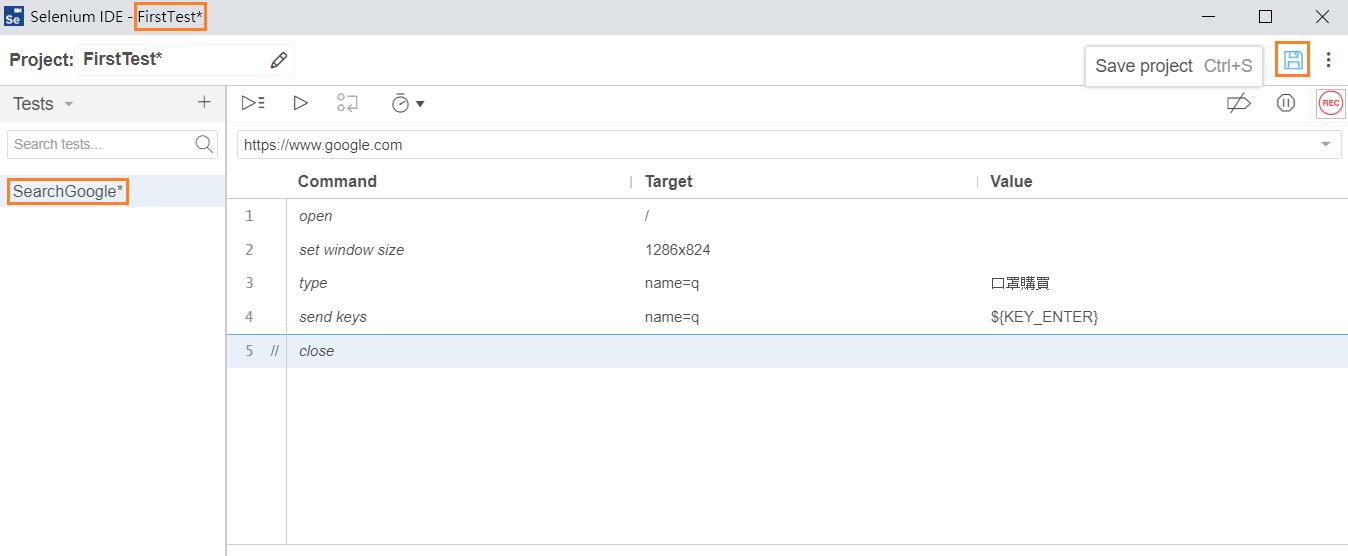Run all tests in the suite
The width and height of the screenshot is (1348, 556).
pyautogui.click(x=253, y=102)
